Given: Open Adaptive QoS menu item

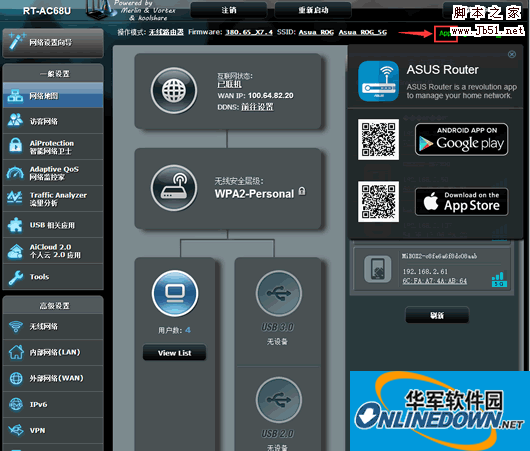Looking at the screenshot, I should 53,173.
